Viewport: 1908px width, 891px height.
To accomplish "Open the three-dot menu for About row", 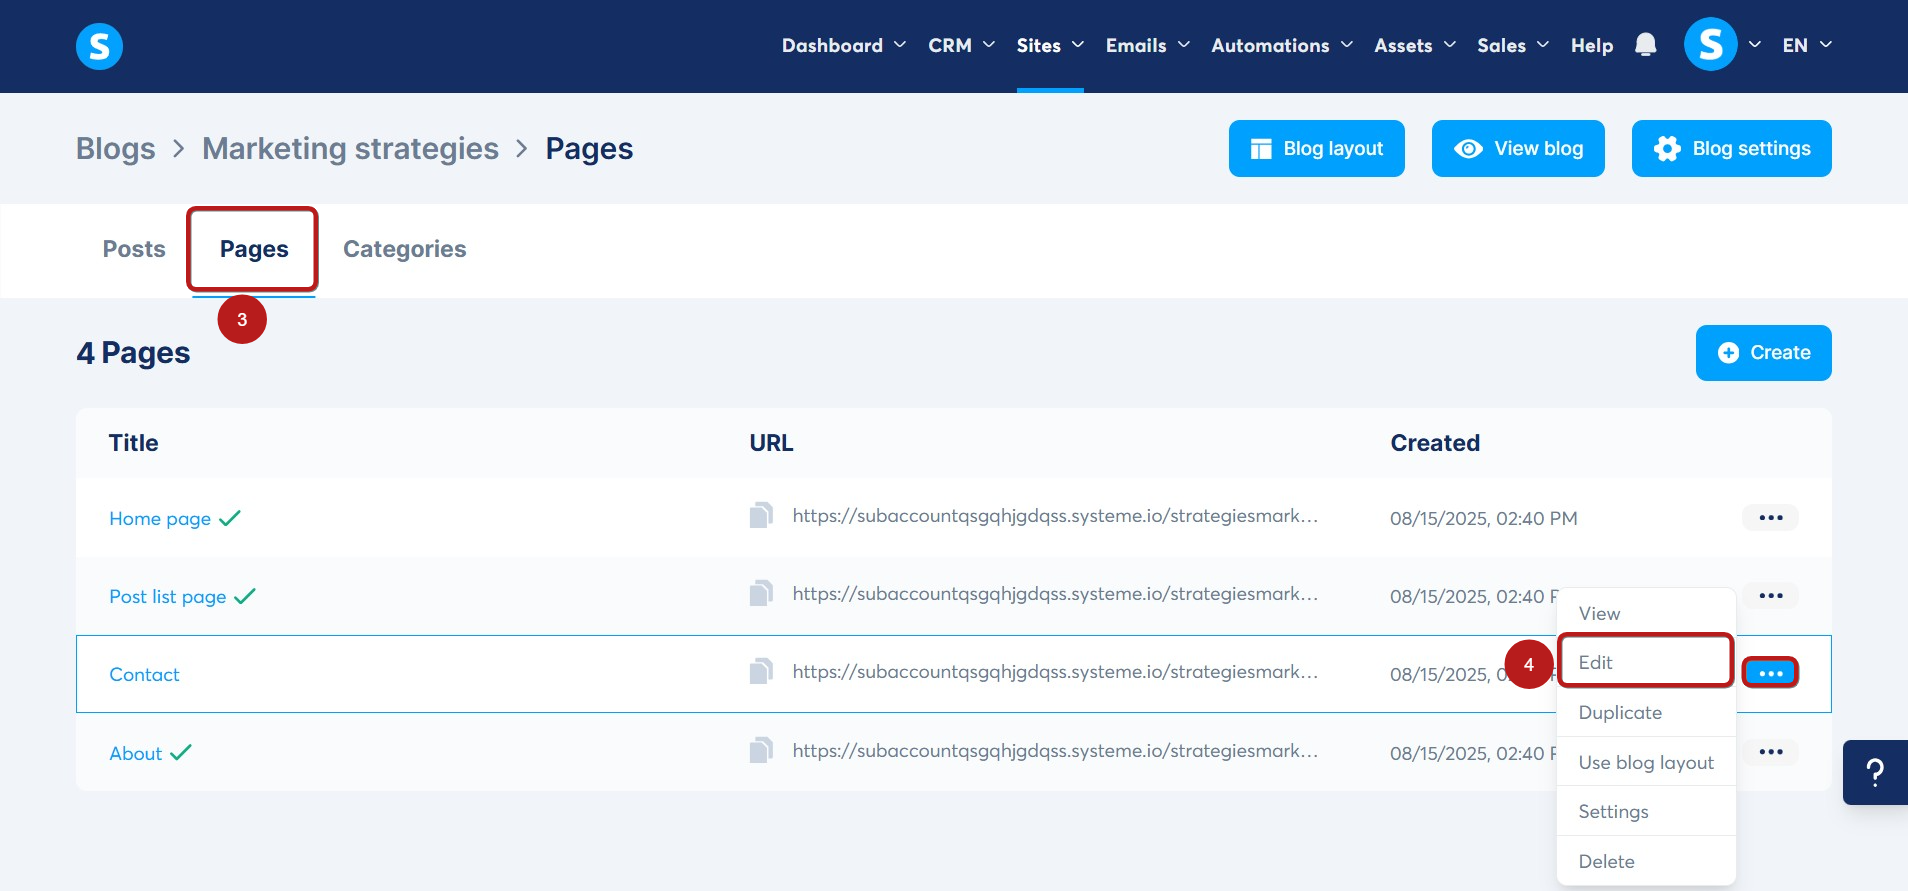I will point(1770,751).
